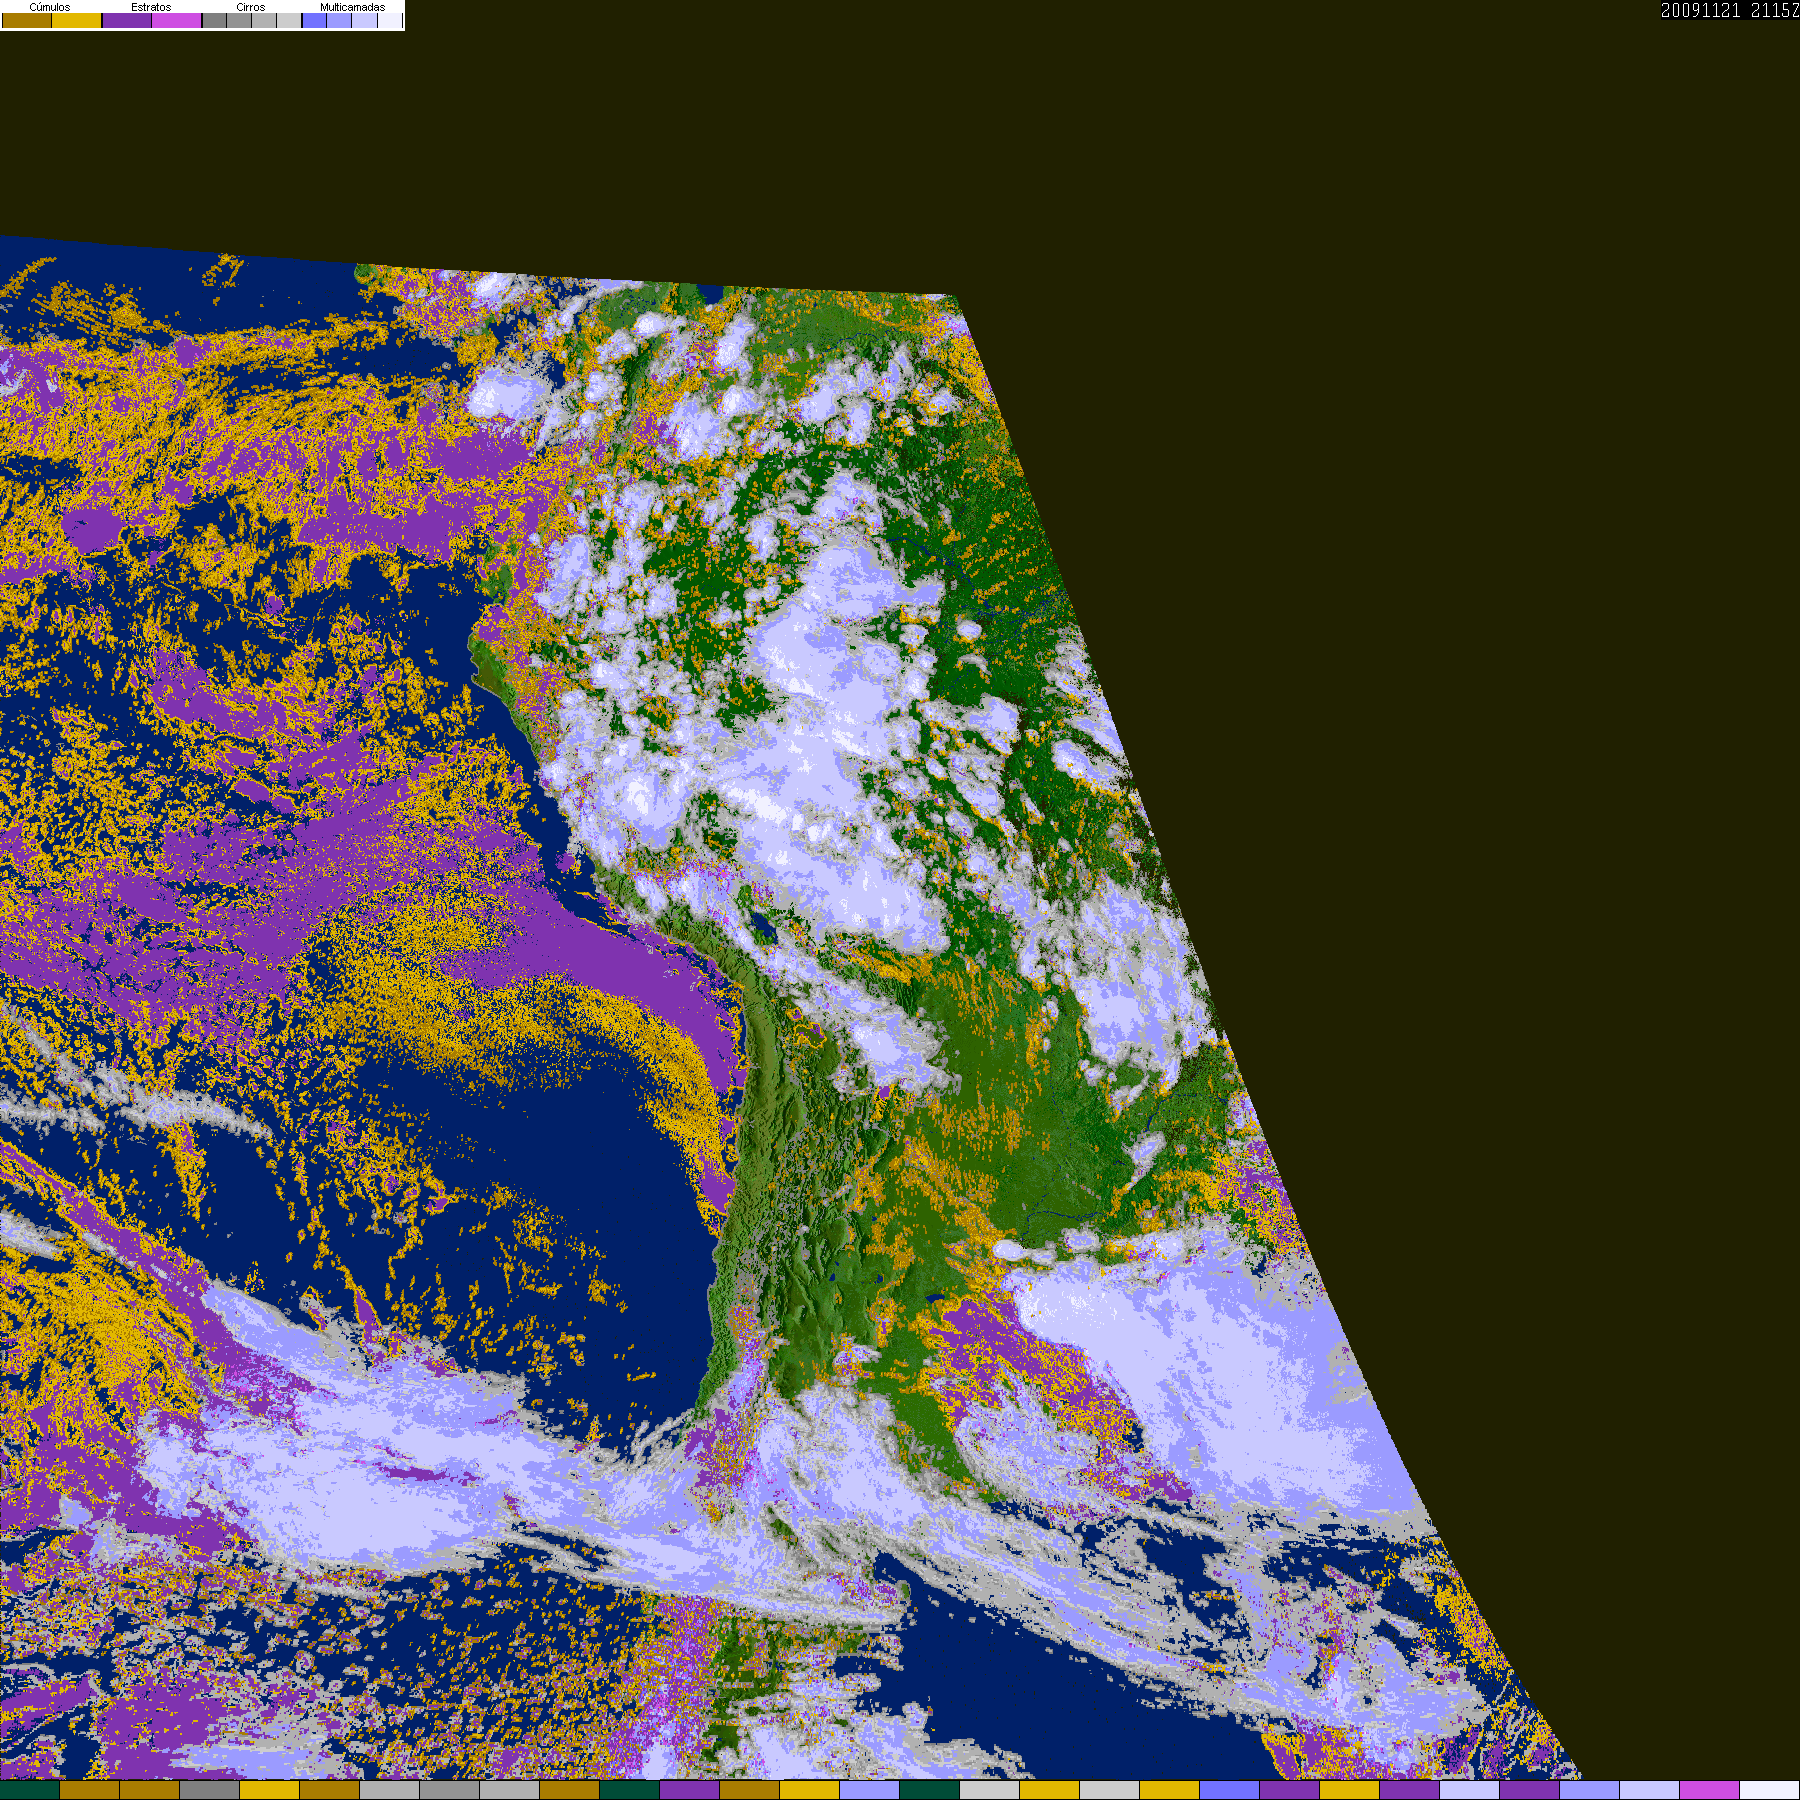Image resolution: width=1800 pixels, height=1800 pixels.
Task: Click the '20091121 2115Z' timestamp text
Action: click(1730, 11)
